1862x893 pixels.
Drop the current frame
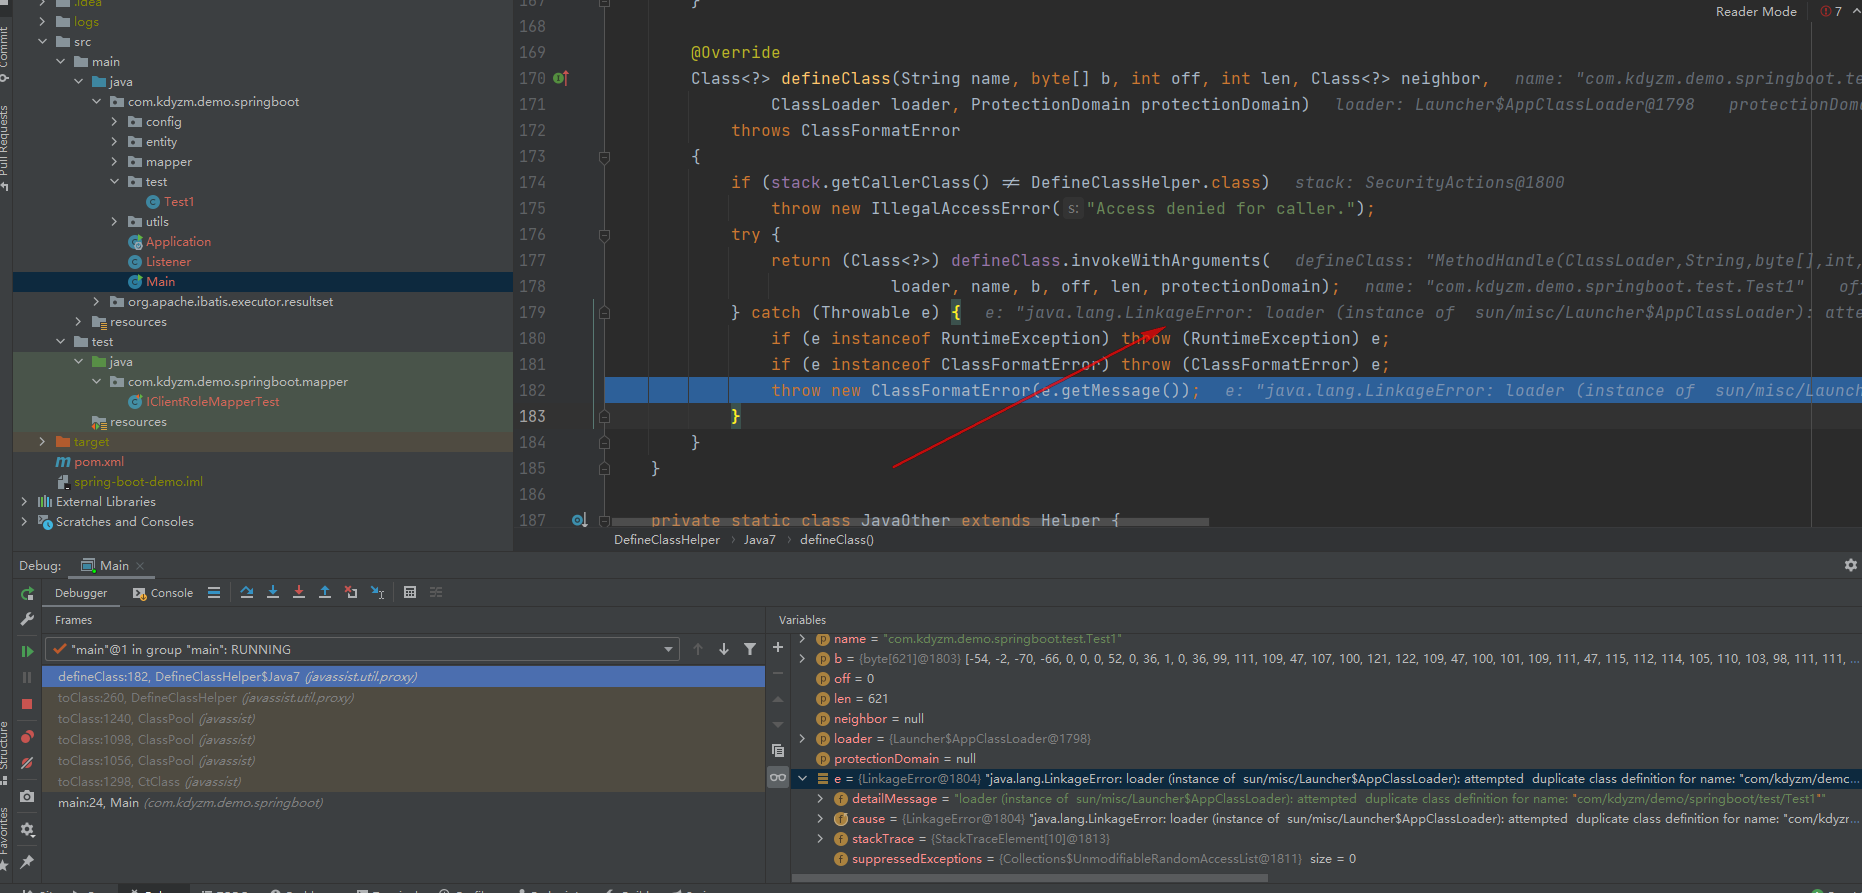[x=351, y=593]
